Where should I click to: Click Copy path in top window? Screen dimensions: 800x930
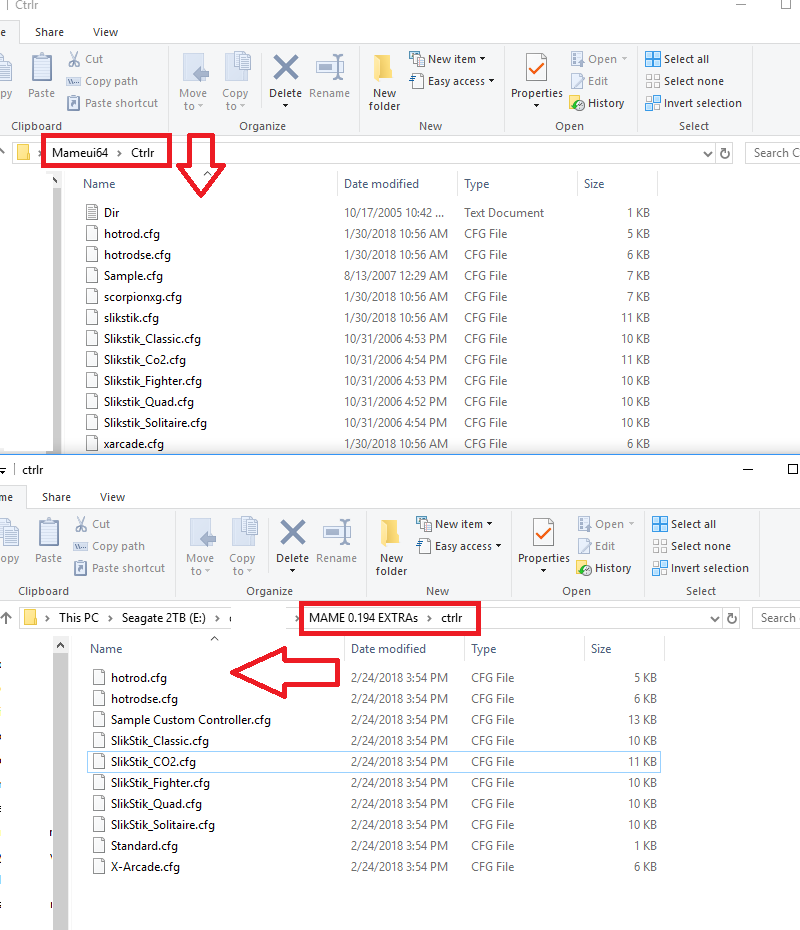[102, 81]
